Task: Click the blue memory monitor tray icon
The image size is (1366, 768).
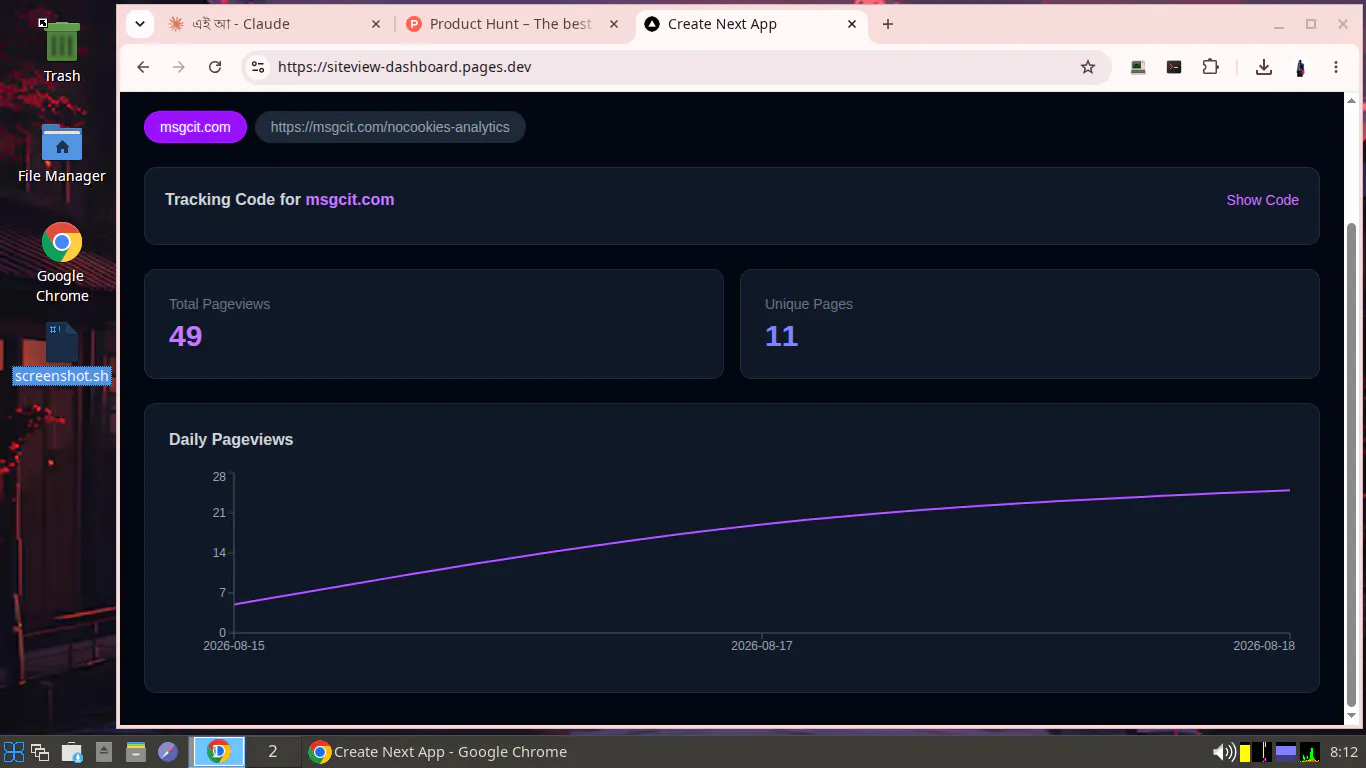Action: pos(1286,752)
